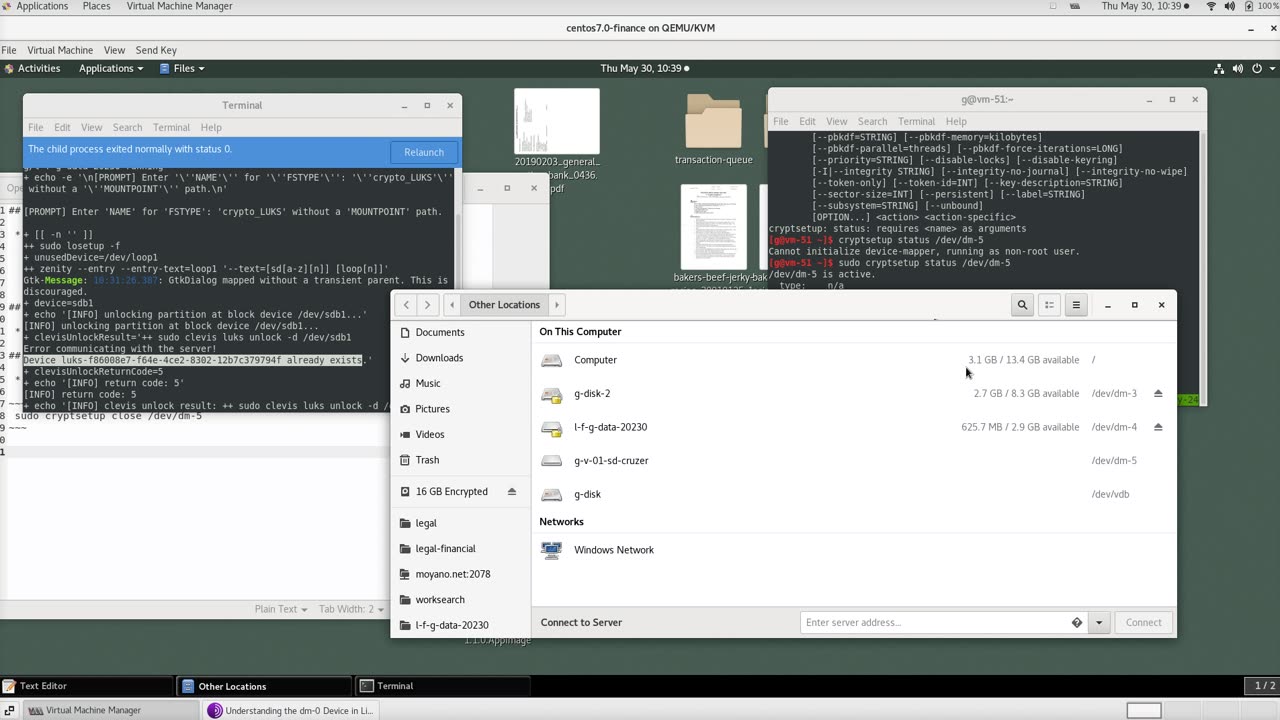Go forward with Files forward arrow
The width and height of the screenshot is (1280, 720).
point(428,305)
